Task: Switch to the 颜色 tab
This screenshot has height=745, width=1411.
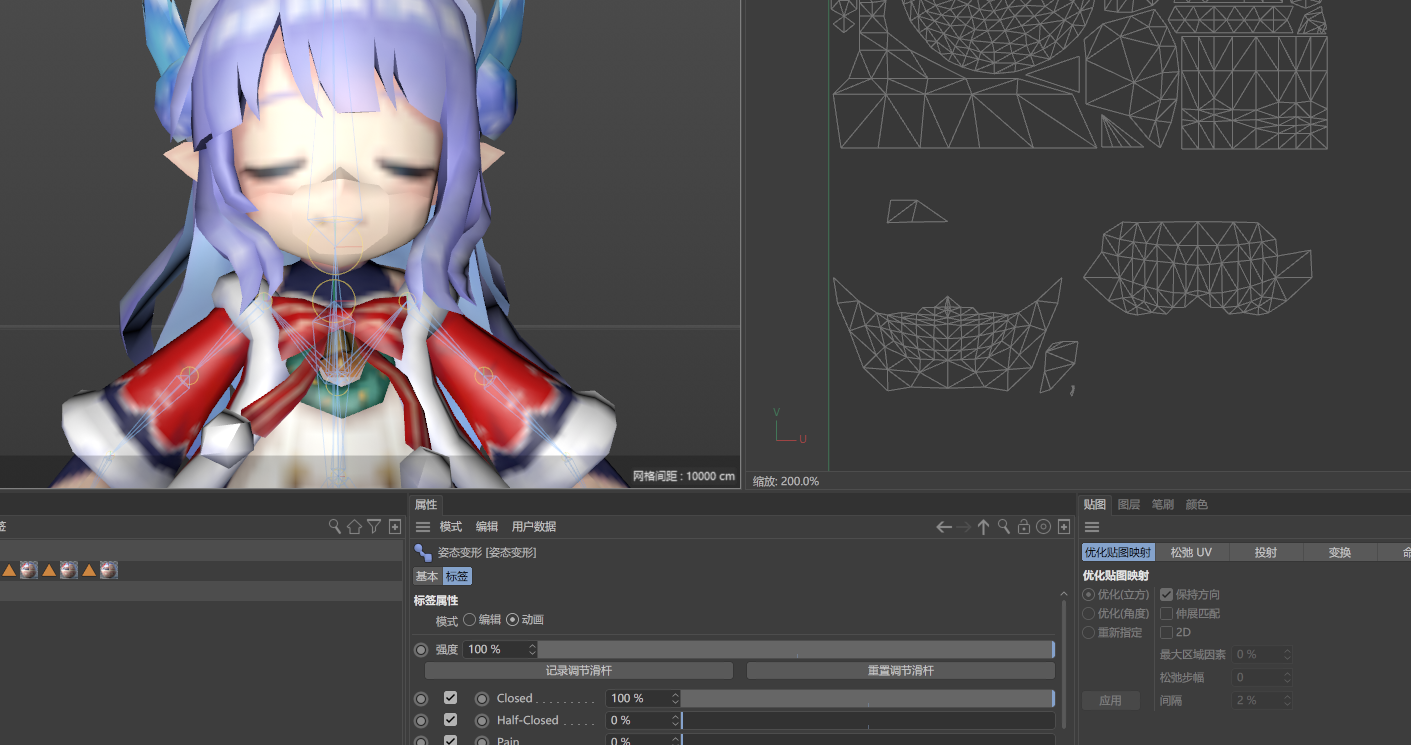Action: click(1196, 504)
